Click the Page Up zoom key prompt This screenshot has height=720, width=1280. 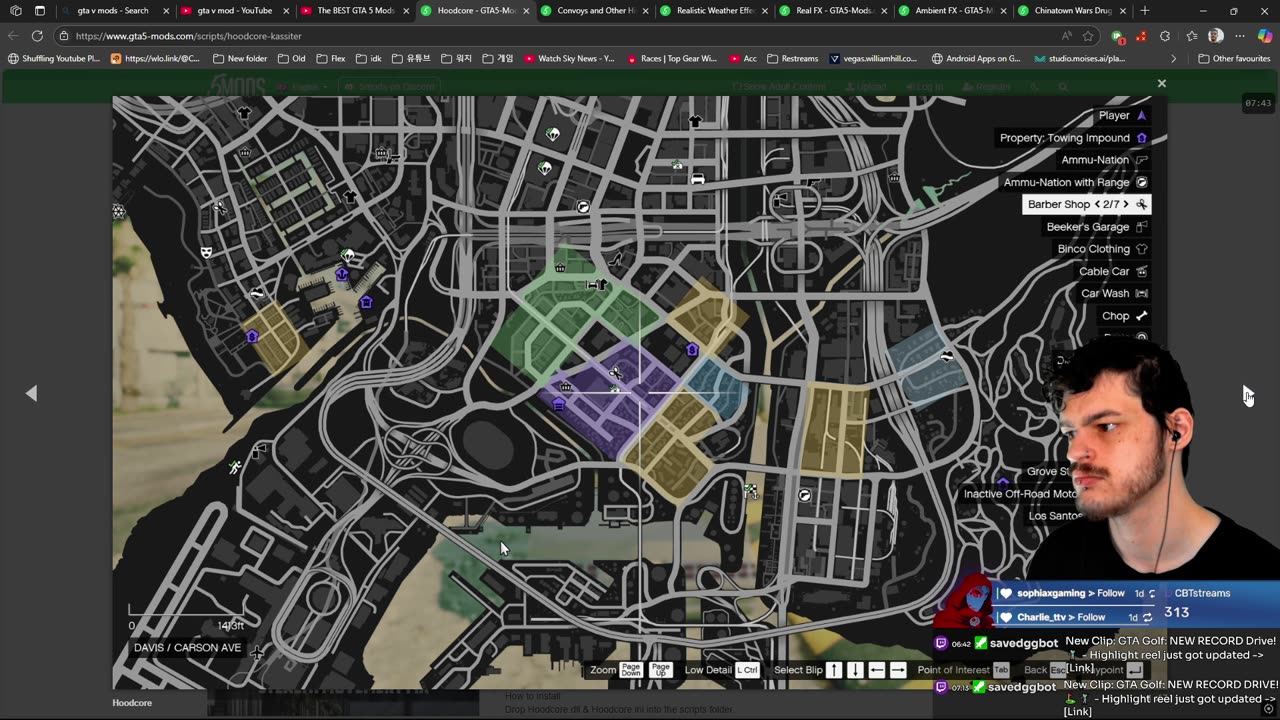coord(660,670)
